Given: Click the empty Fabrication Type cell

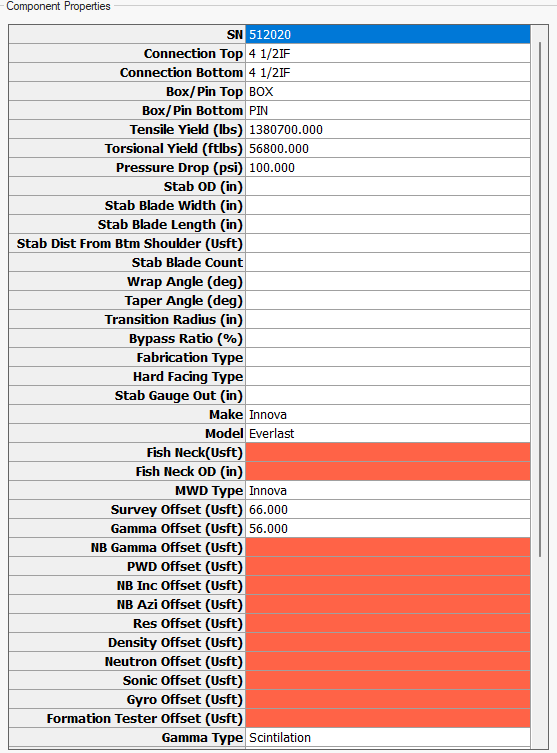Looking at the screenshot, I should [x=388, y=358].
